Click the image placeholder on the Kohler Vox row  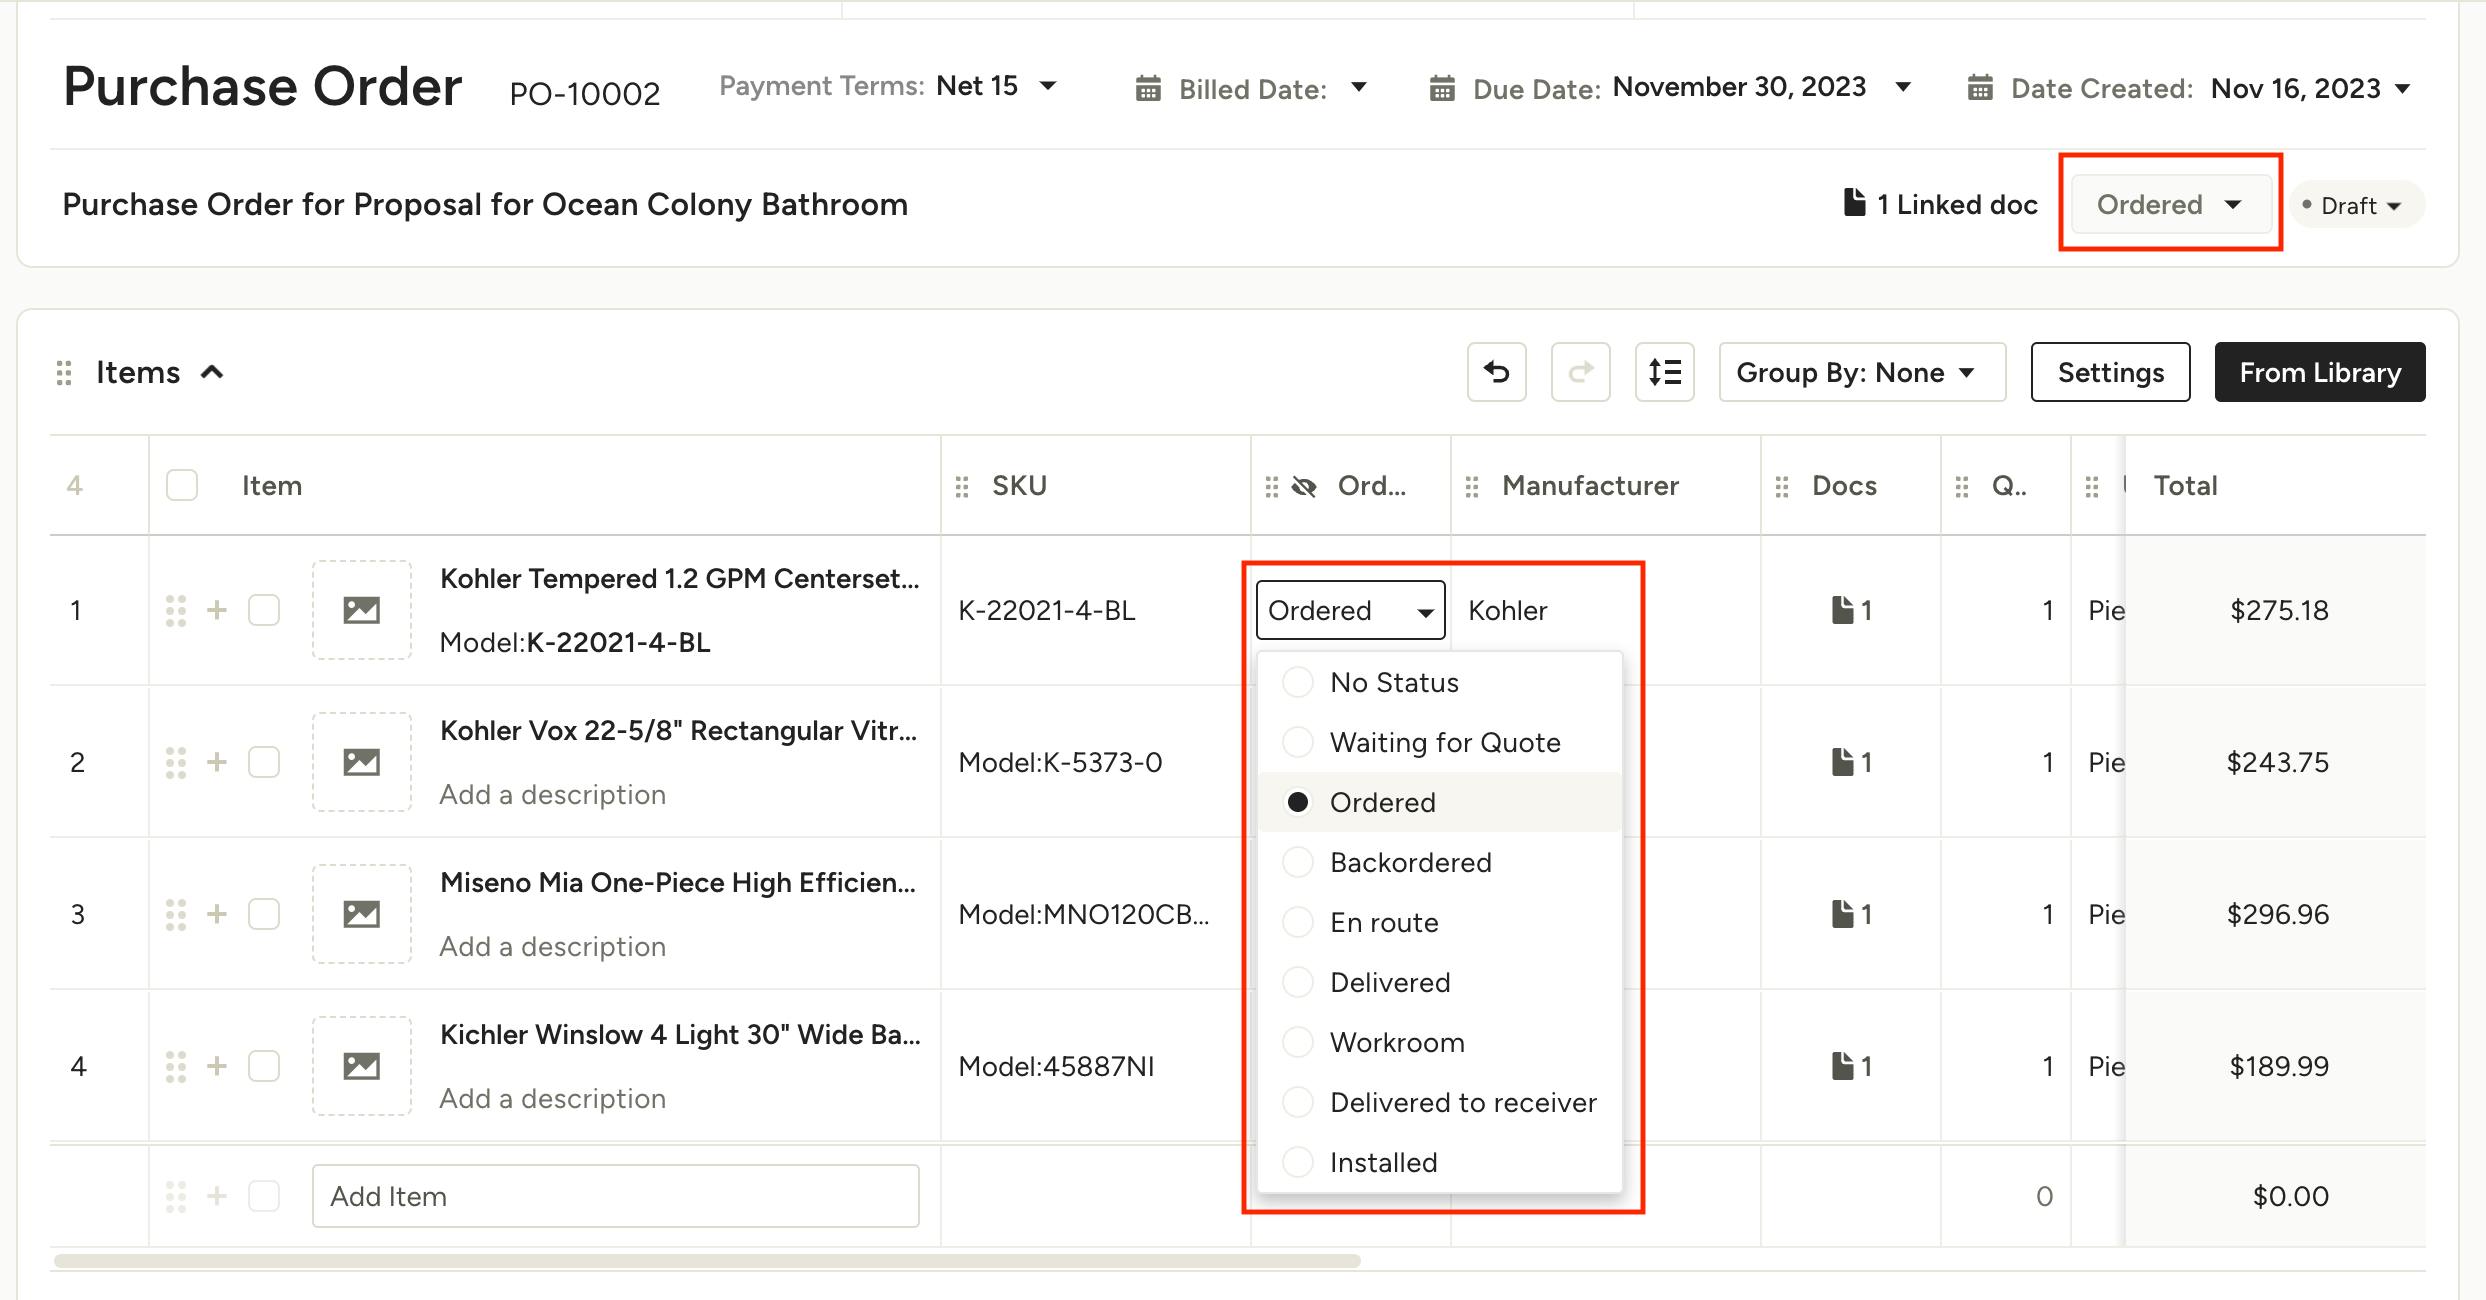point(362,761)
